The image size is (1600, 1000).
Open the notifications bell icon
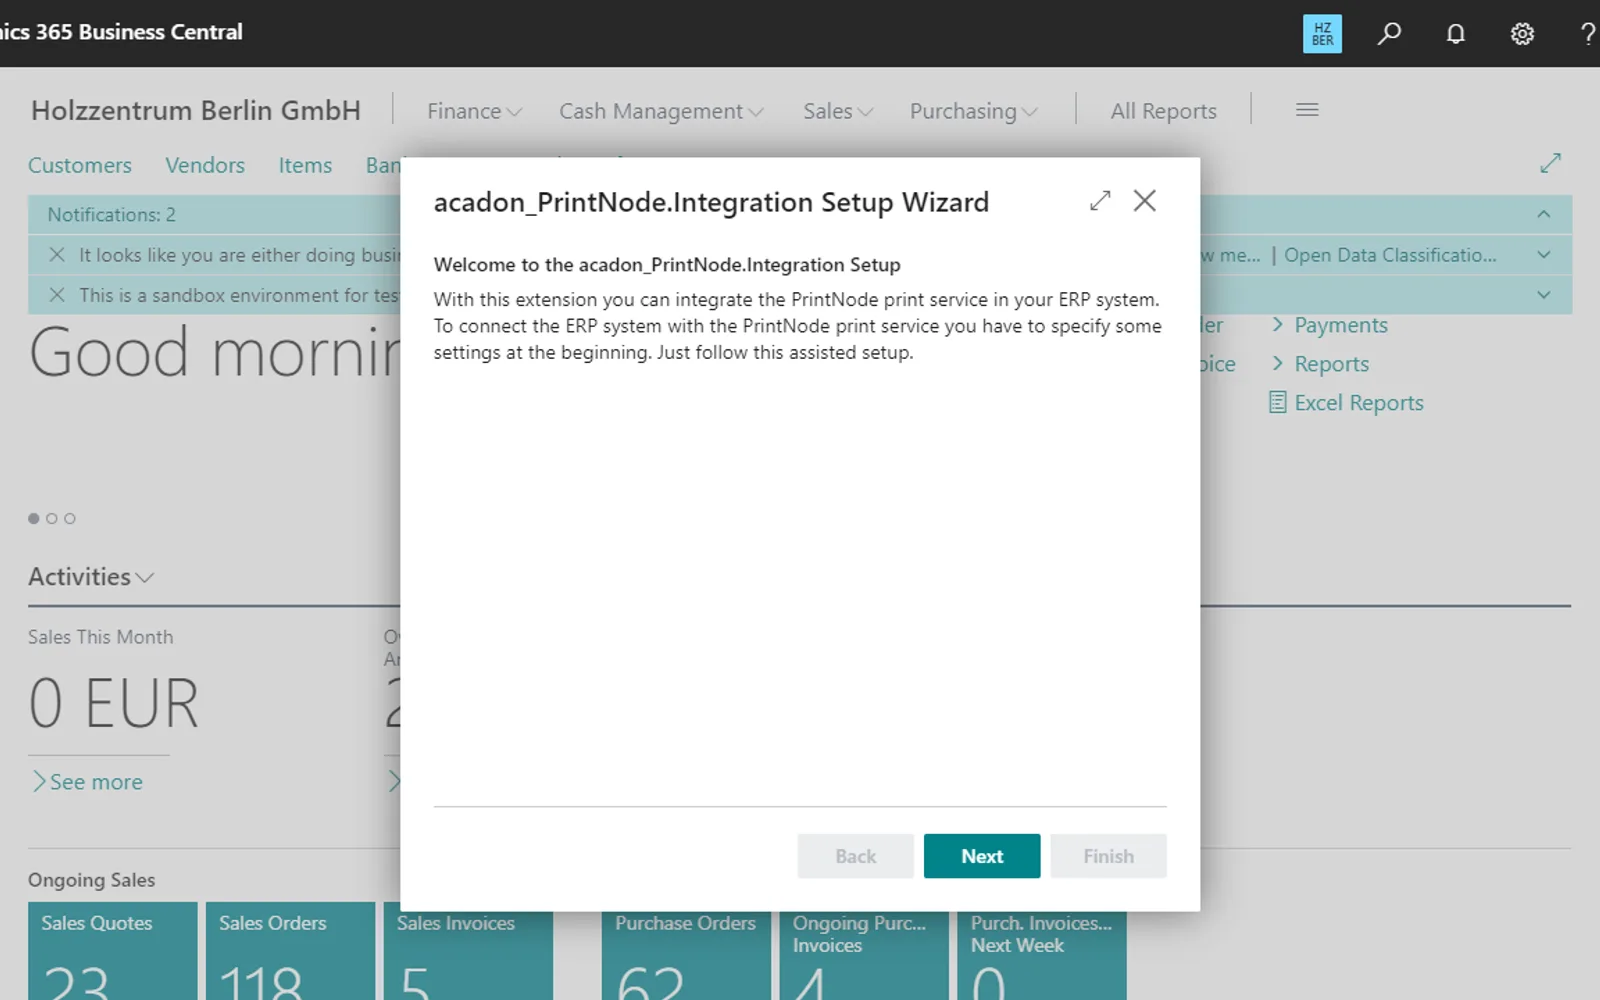click(1456, 33)
